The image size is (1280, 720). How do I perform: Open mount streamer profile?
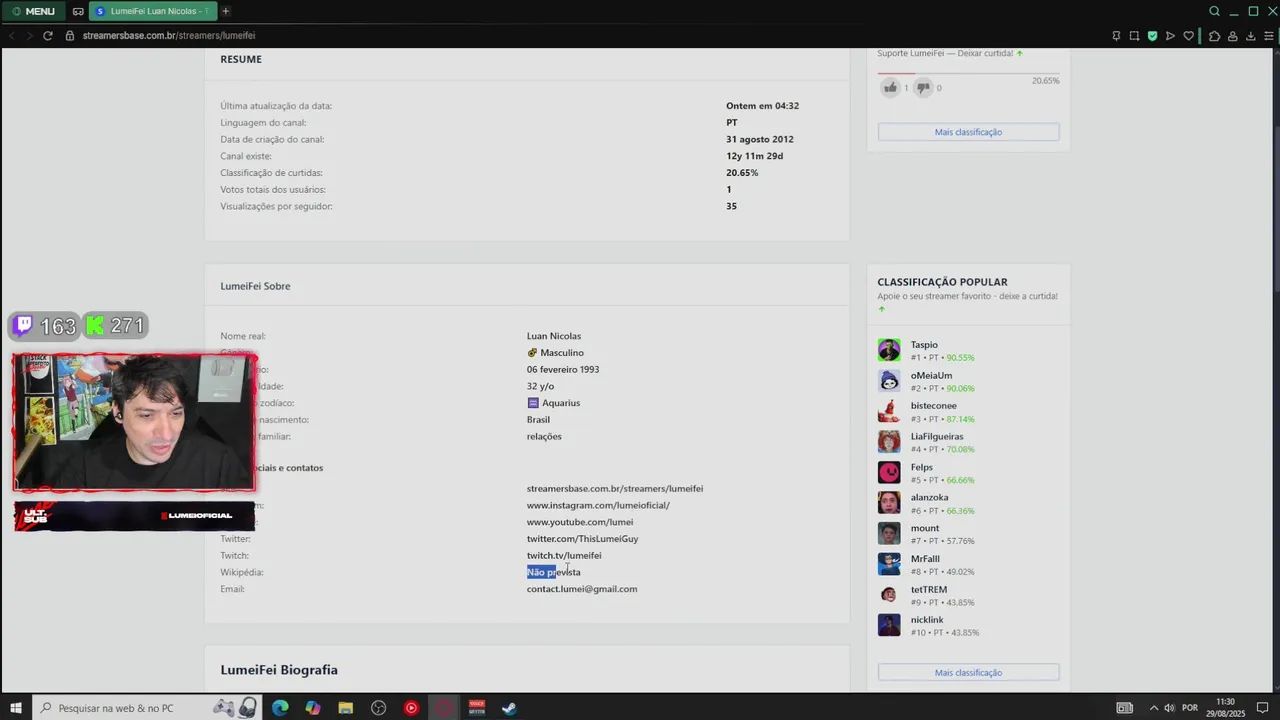click(x=925, y=528)
